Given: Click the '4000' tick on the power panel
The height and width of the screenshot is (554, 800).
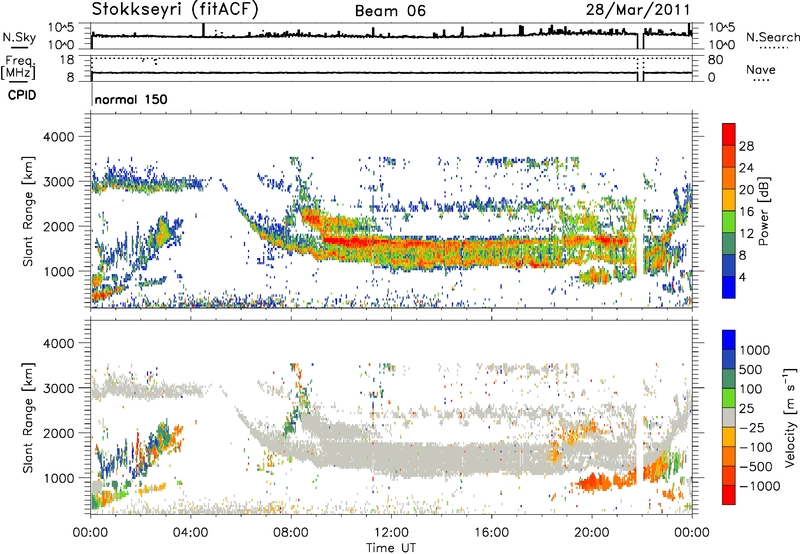Looking at the screenshot, I should (x=58, y=137).
